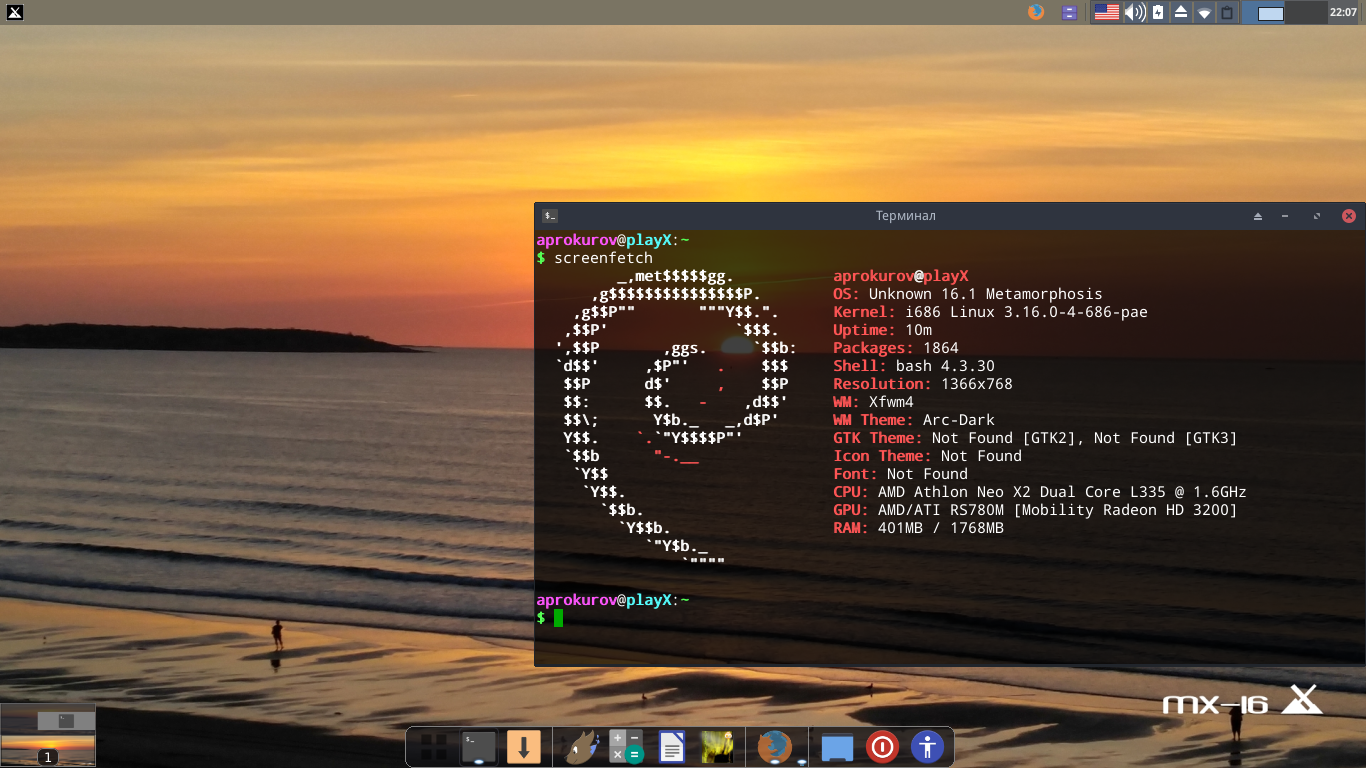Open the X application menu in top panel
1366x768 pixels.
click(x=14, y=12)
